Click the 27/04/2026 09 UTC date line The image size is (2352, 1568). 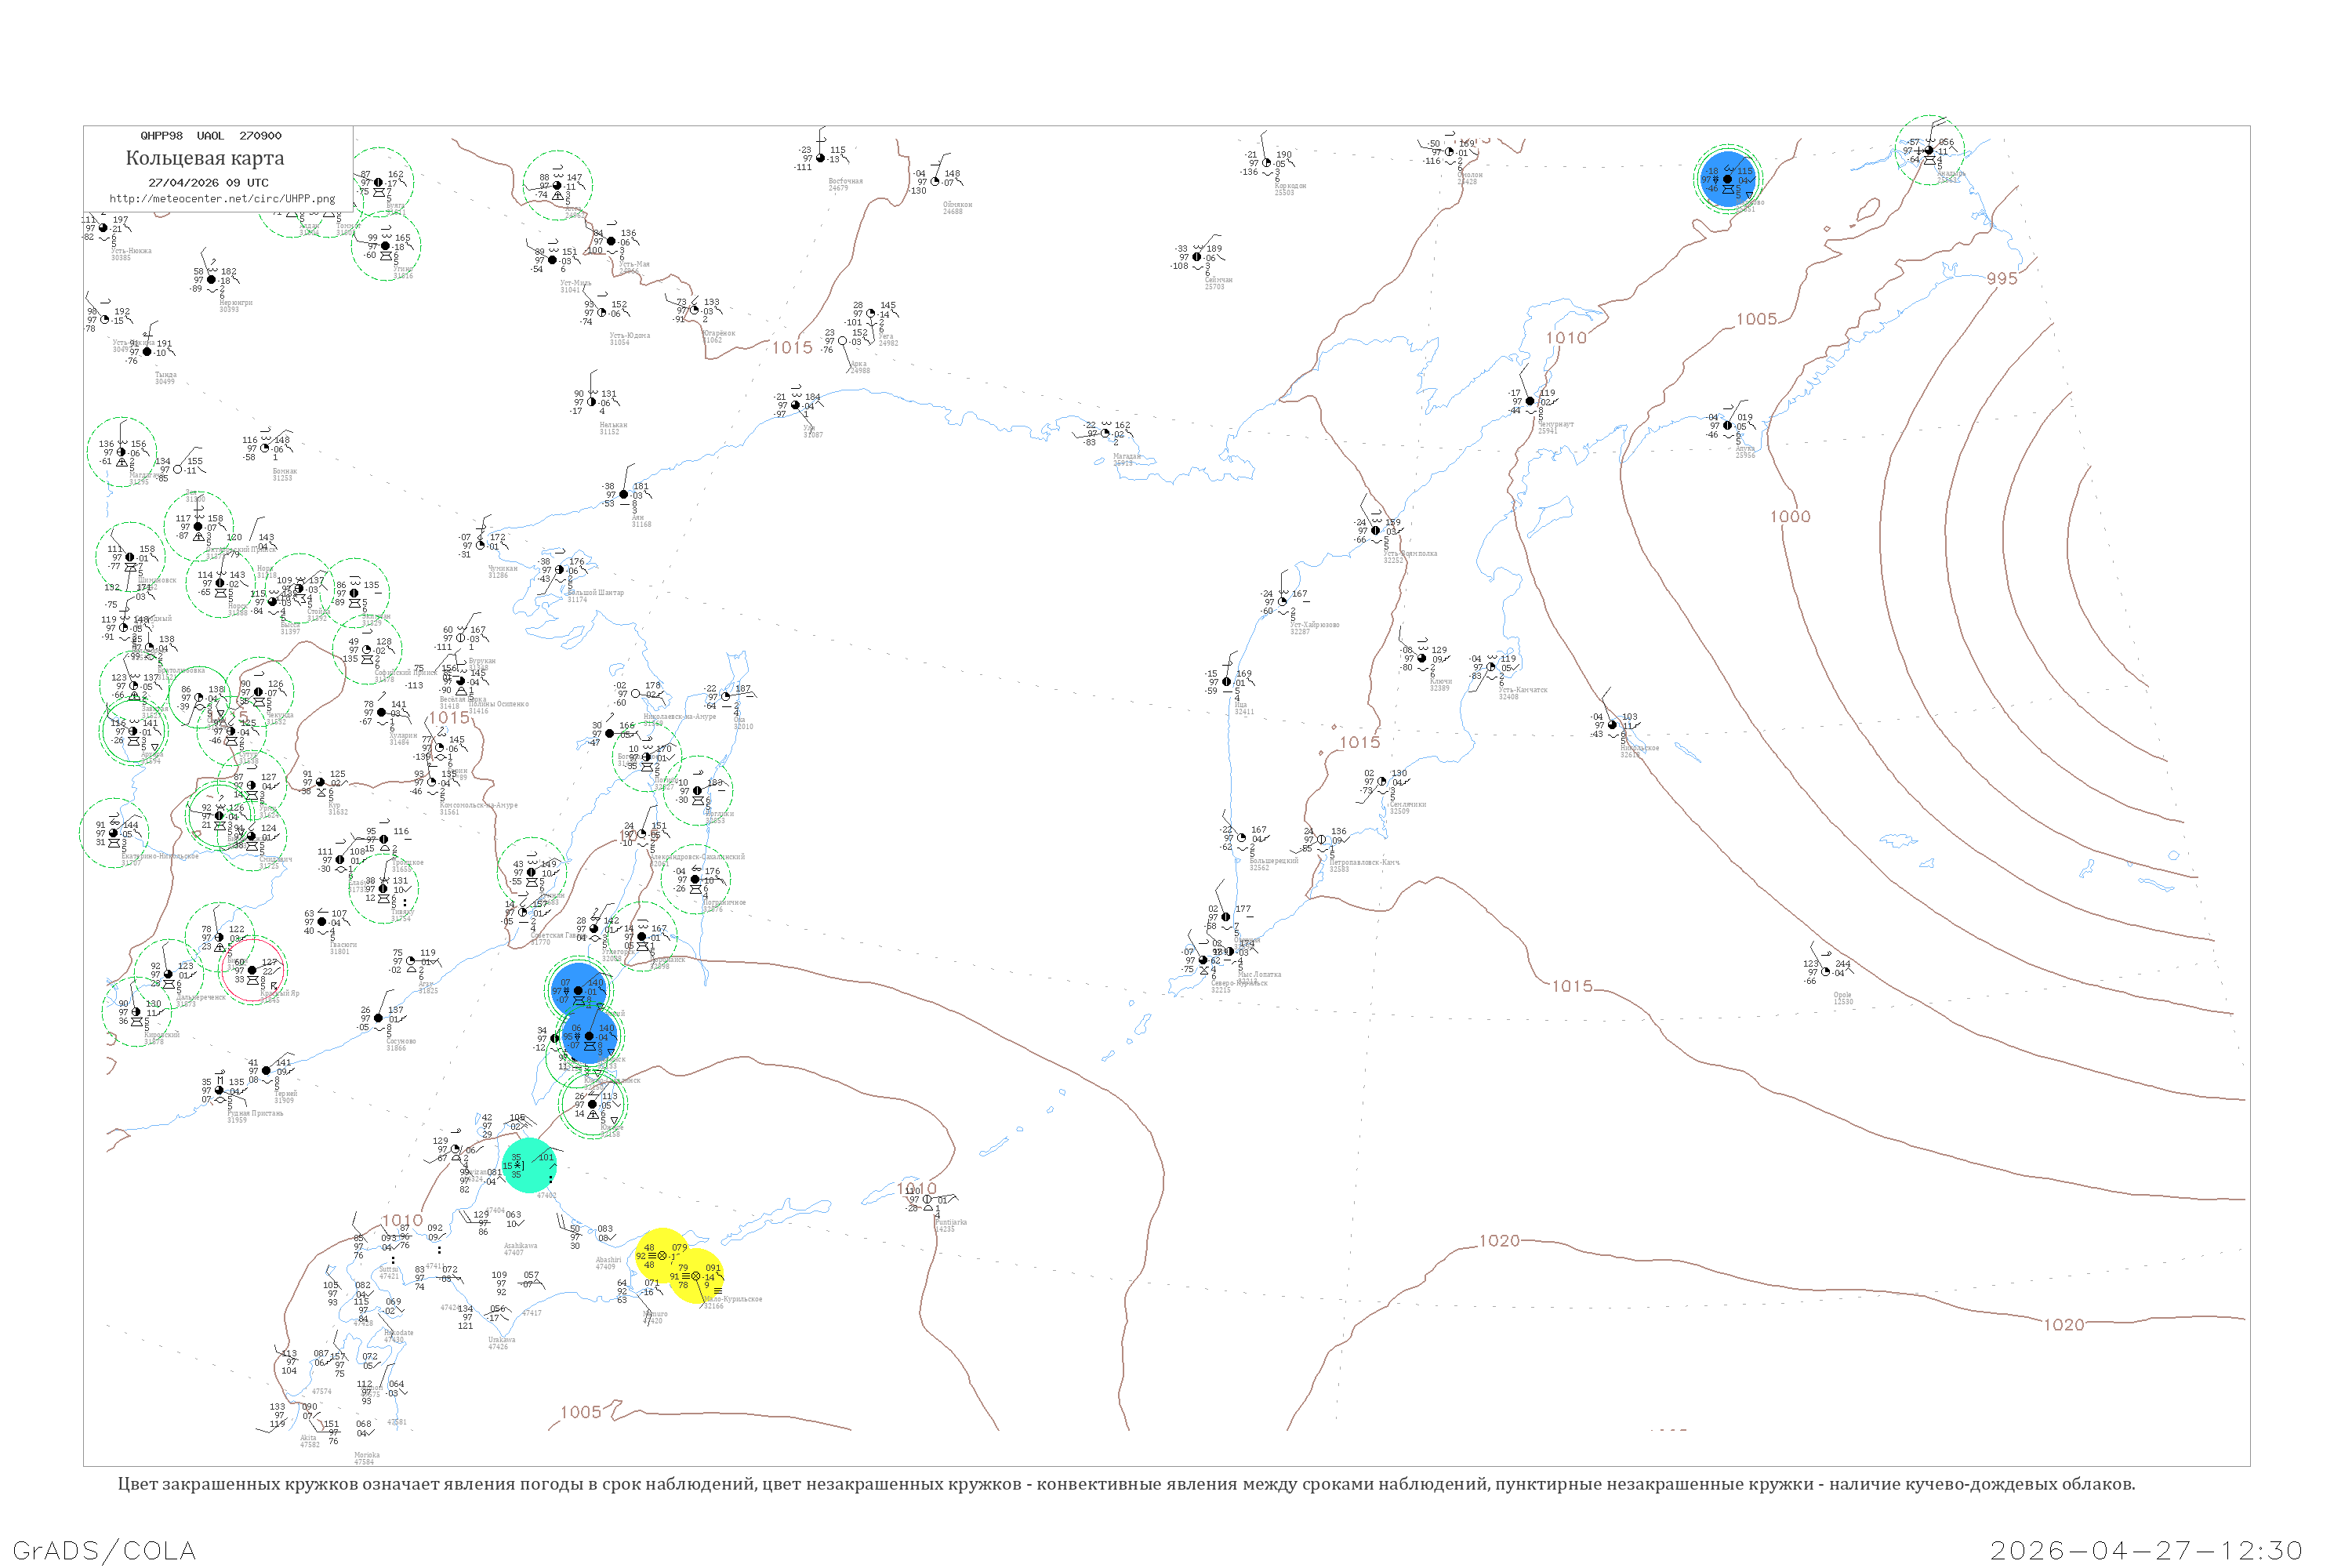pos(208,183)
